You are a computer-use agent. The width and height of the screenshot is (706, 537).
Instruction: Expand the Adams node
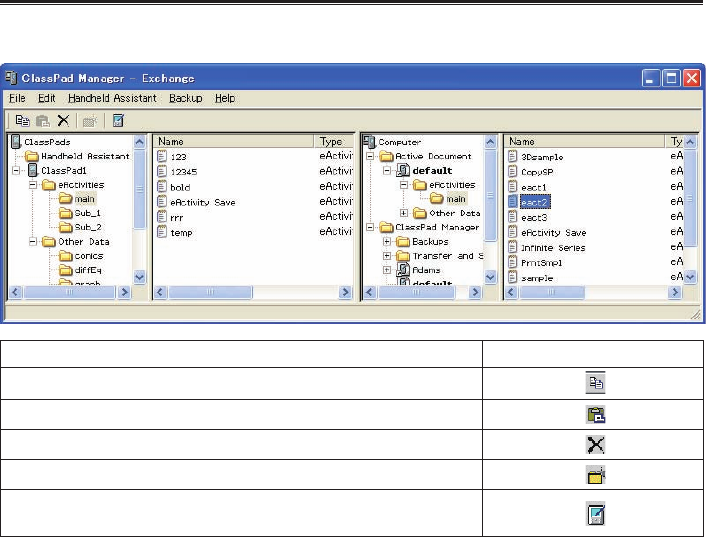tap(387, 270)
